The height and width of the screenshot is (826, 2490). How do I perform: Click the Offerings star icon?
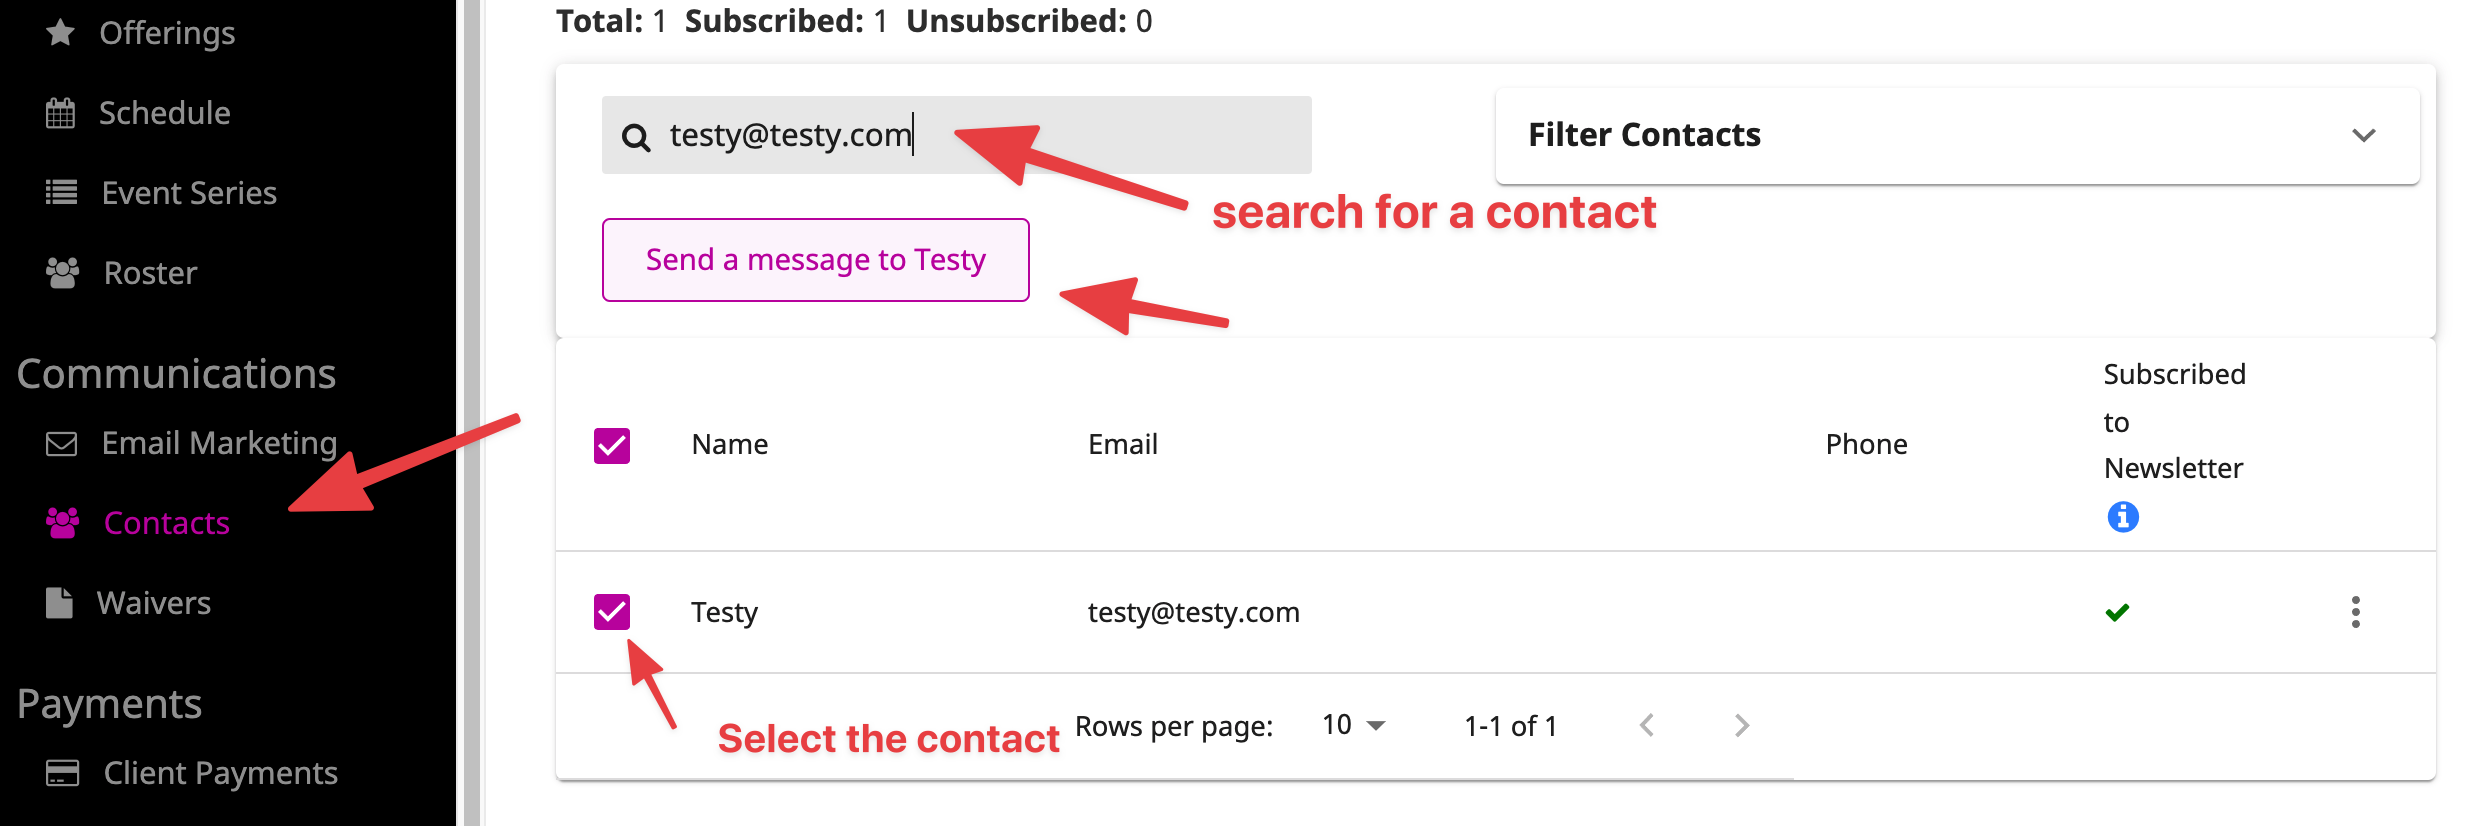tap(60, 33)
